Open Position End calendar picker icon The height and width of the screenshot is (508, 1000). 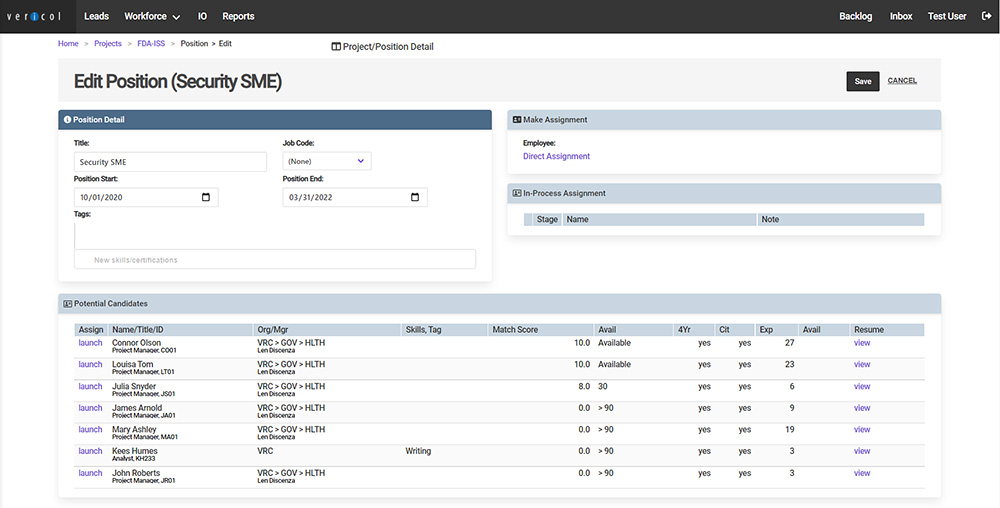tap(415, 198)
